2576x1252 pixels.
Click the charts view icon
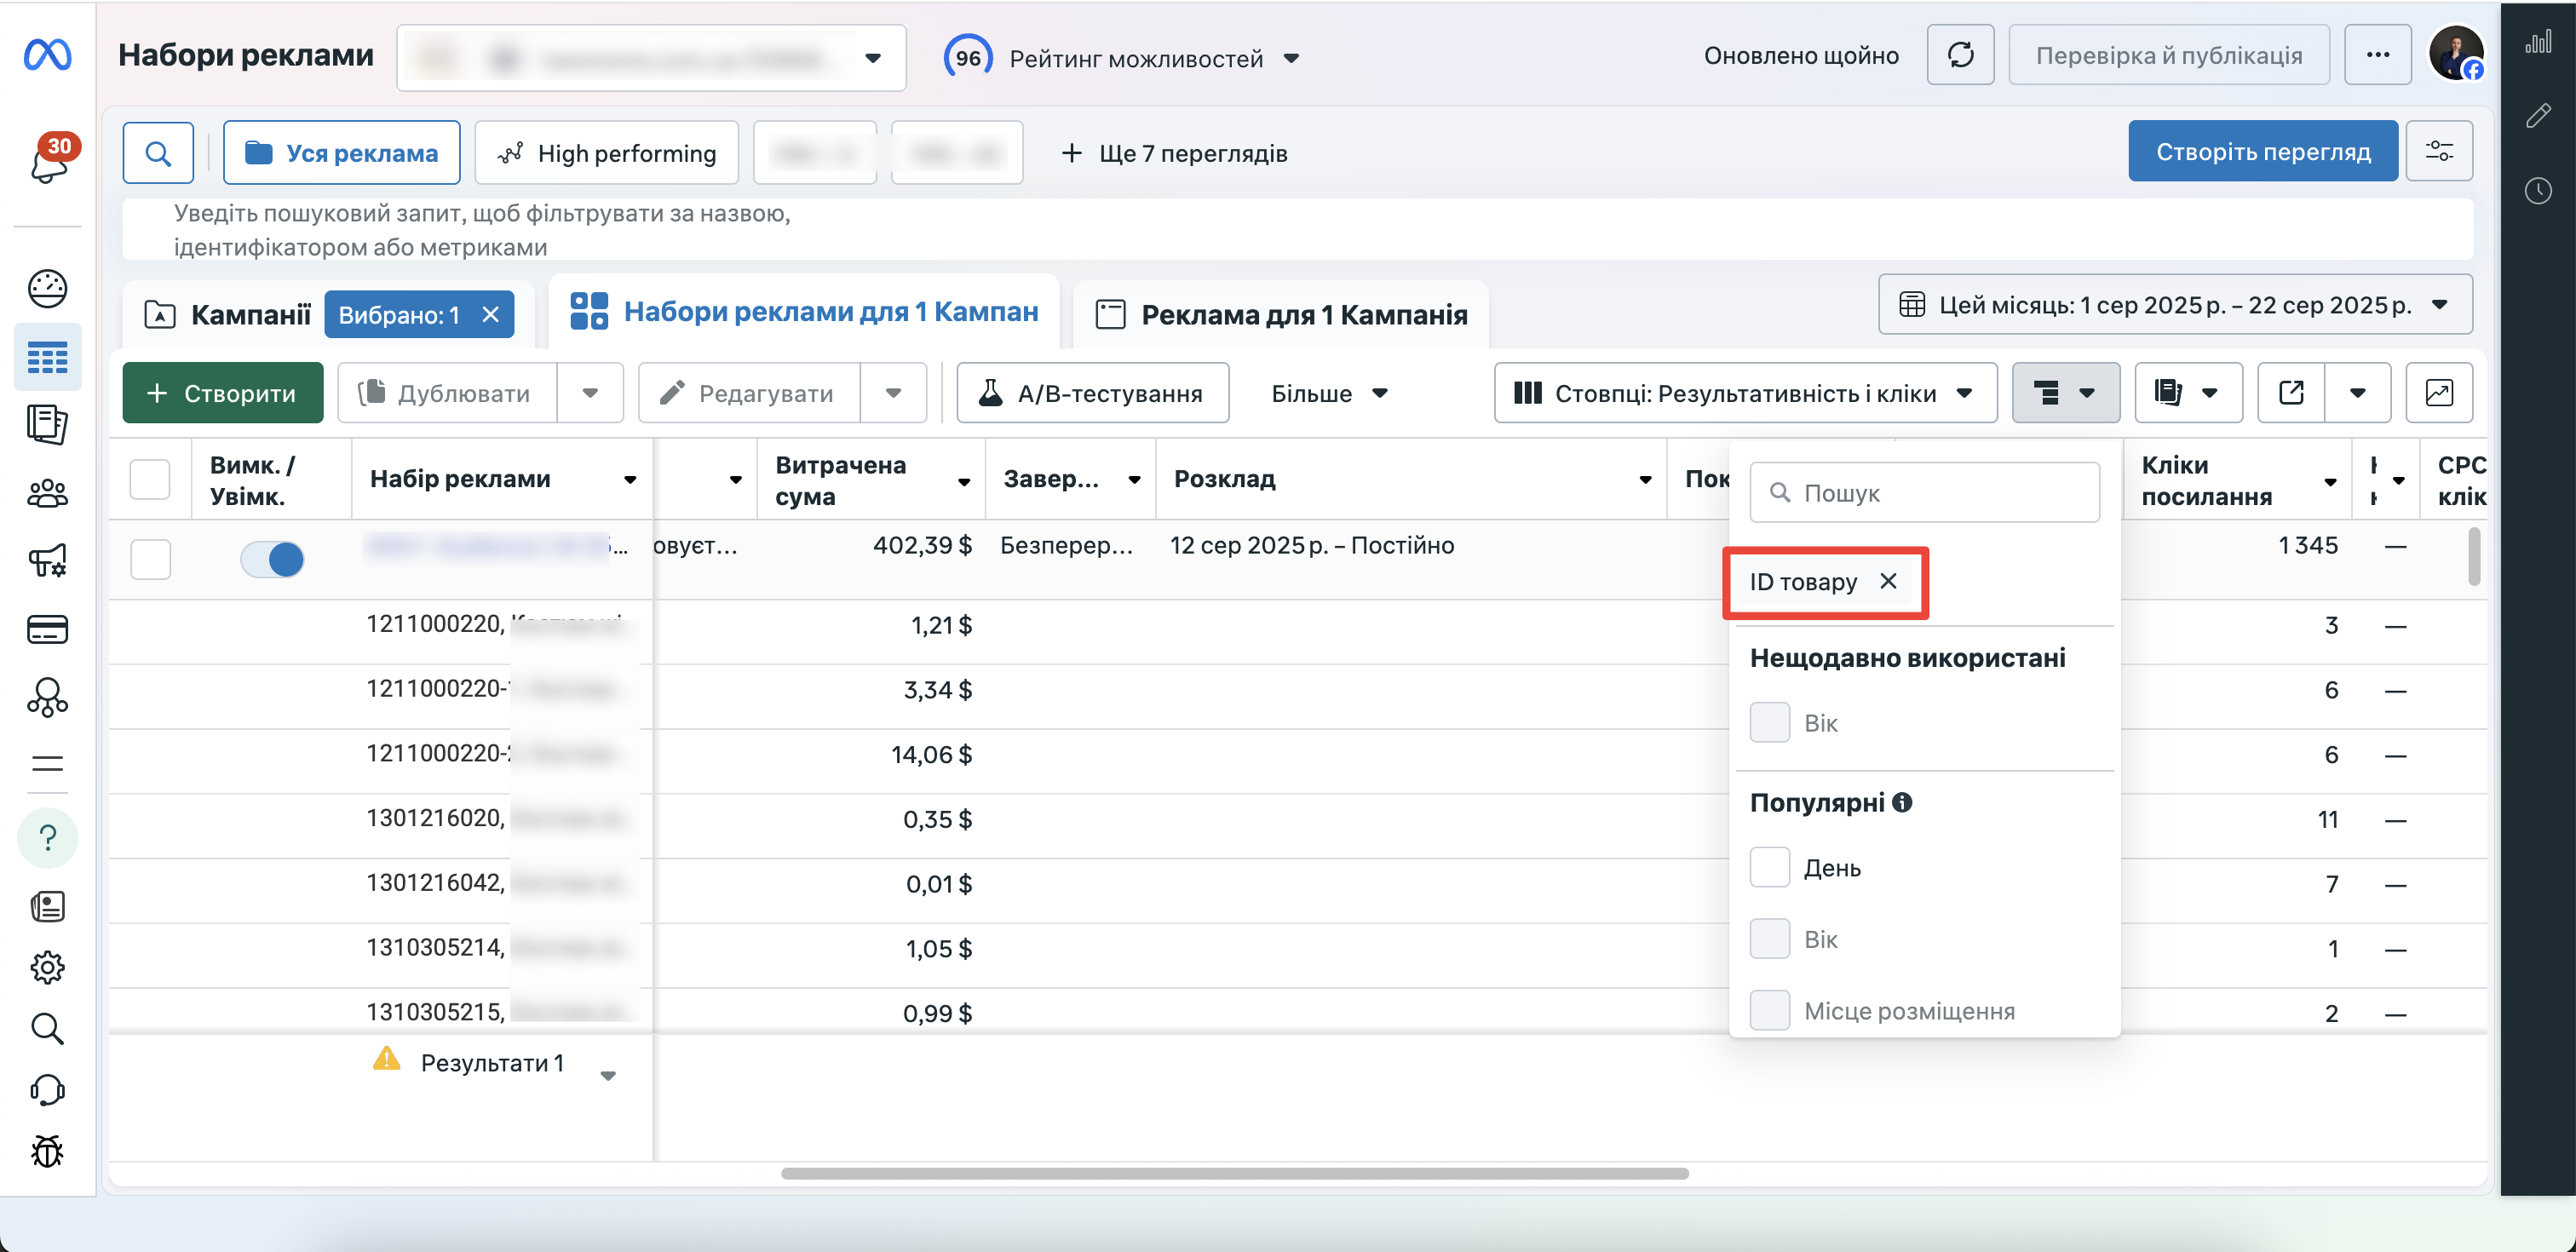2438,393
